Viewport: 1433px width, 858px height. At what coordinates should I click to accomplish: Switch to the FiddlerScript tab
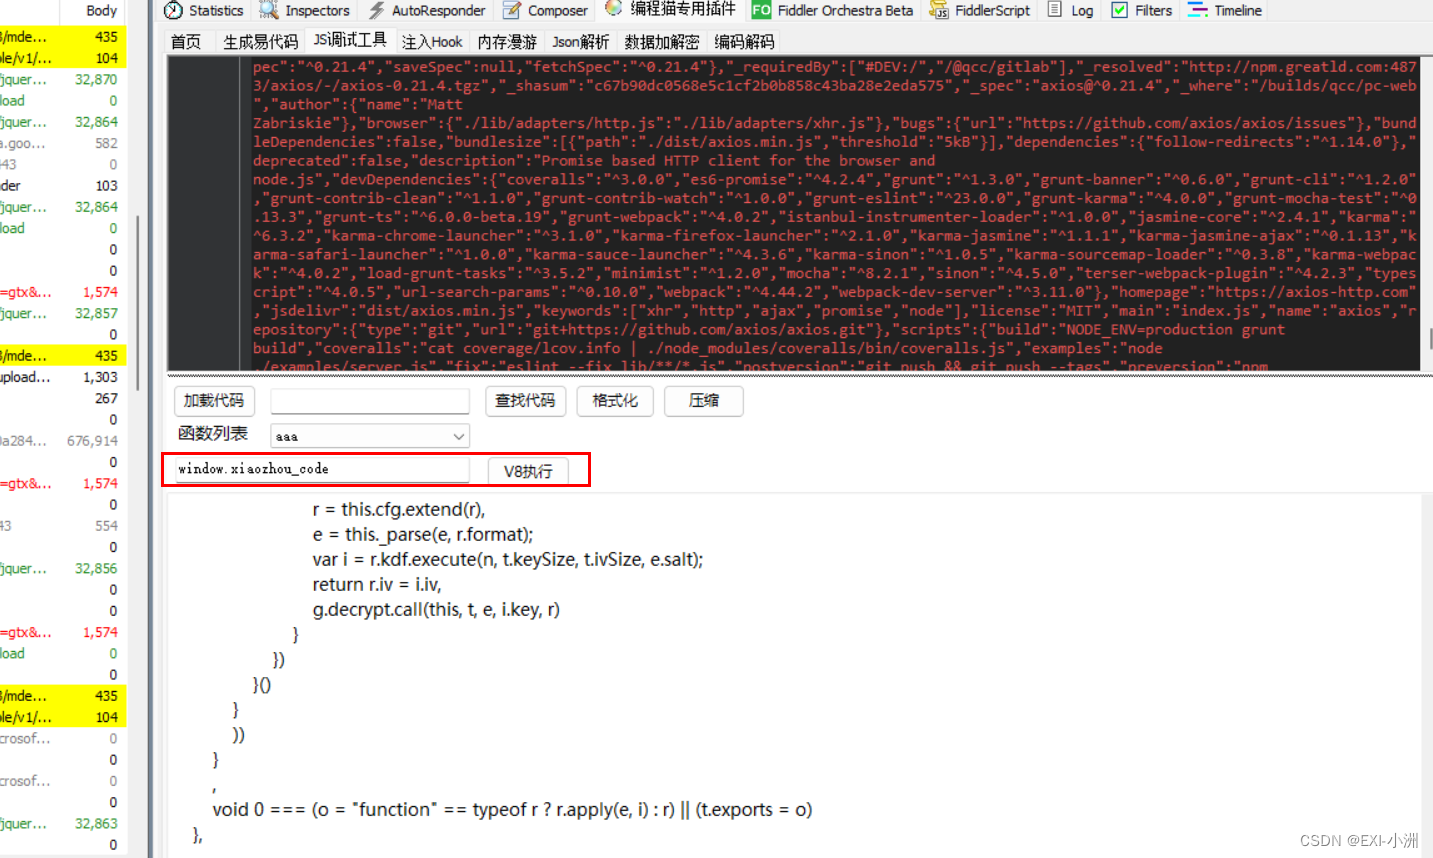tap(979, 10)
